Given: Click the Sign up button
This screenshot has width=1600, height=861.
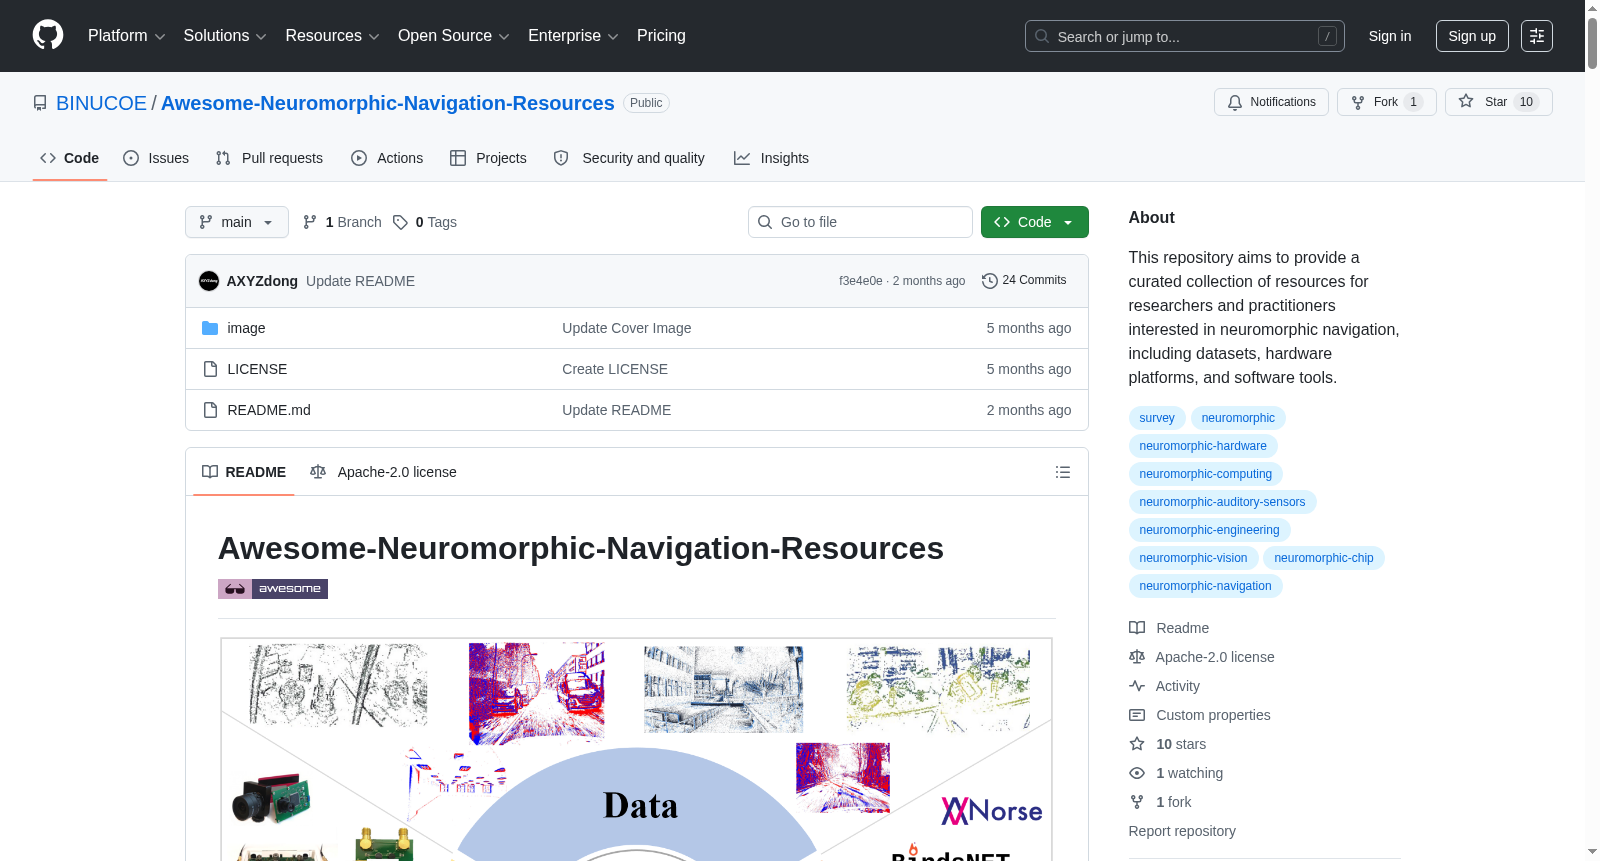Looking at the screenshot, I should [1472, 36].
